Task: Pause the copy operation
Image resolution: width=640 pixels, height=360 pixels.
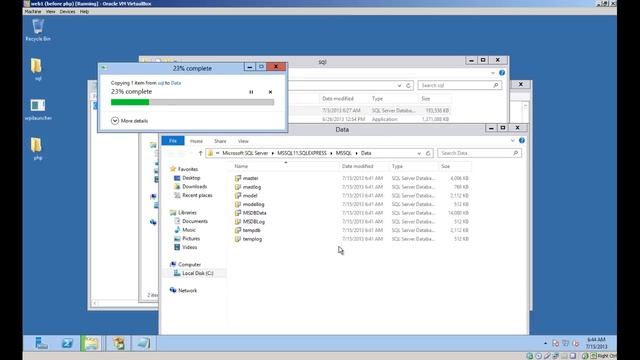Action: (251, 92)
